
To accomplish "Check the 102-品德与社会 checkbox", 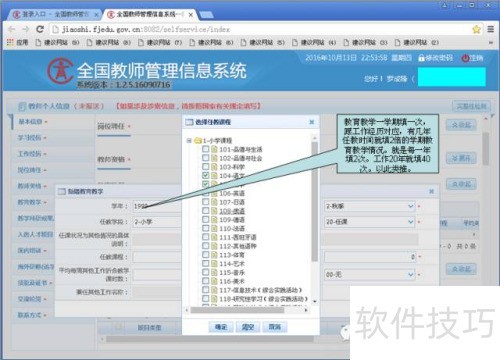I will coord(206,158).
